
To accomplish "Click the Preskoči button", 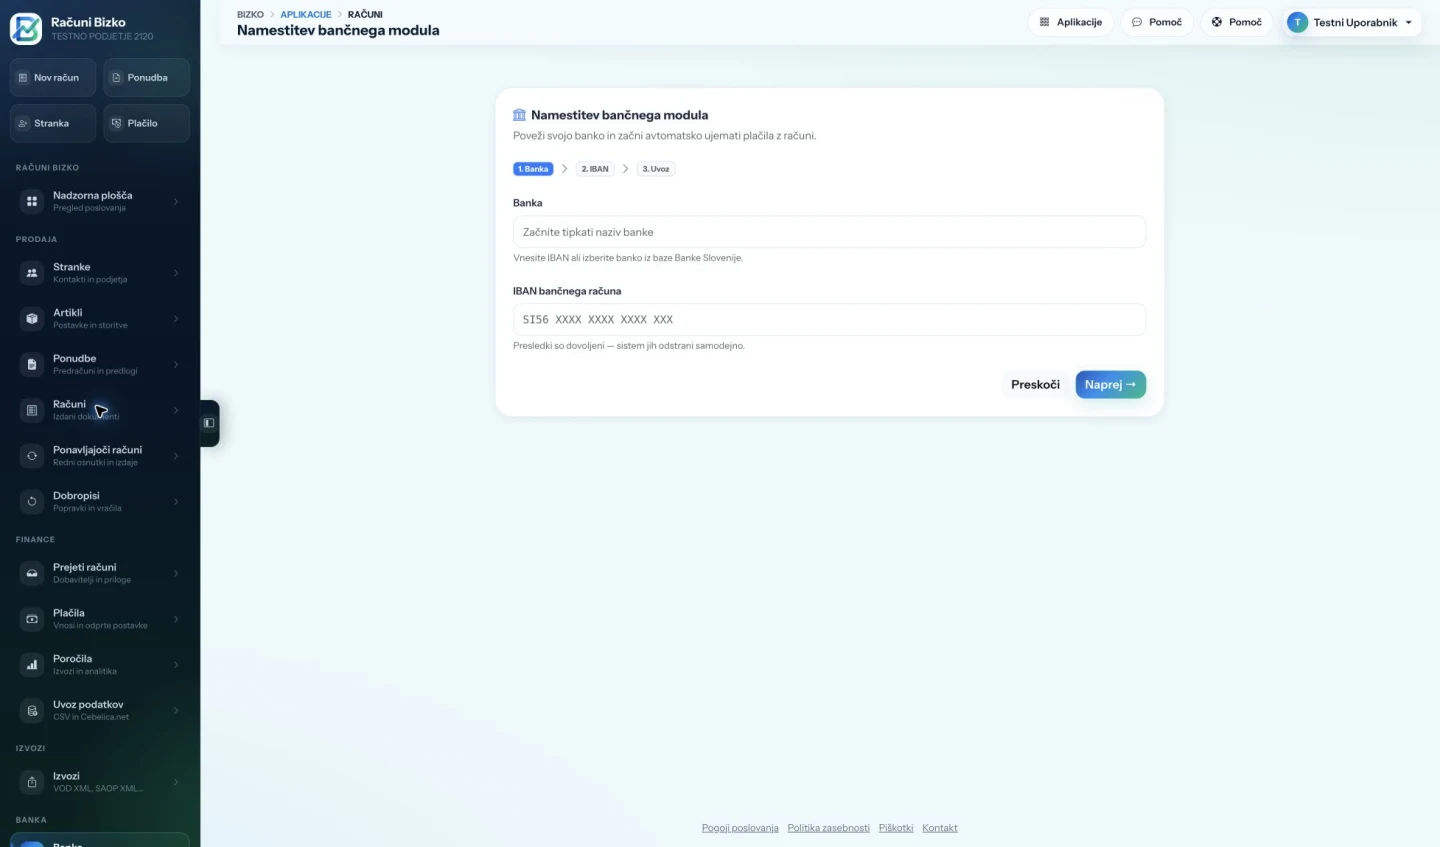I will [x=1035, y=385].
